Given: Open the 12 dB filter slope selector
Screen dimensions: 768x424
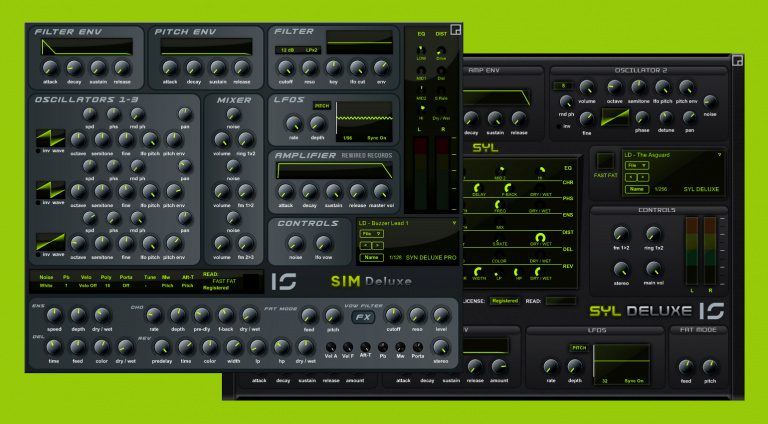Looking at the screenshot, I should 288,50.
